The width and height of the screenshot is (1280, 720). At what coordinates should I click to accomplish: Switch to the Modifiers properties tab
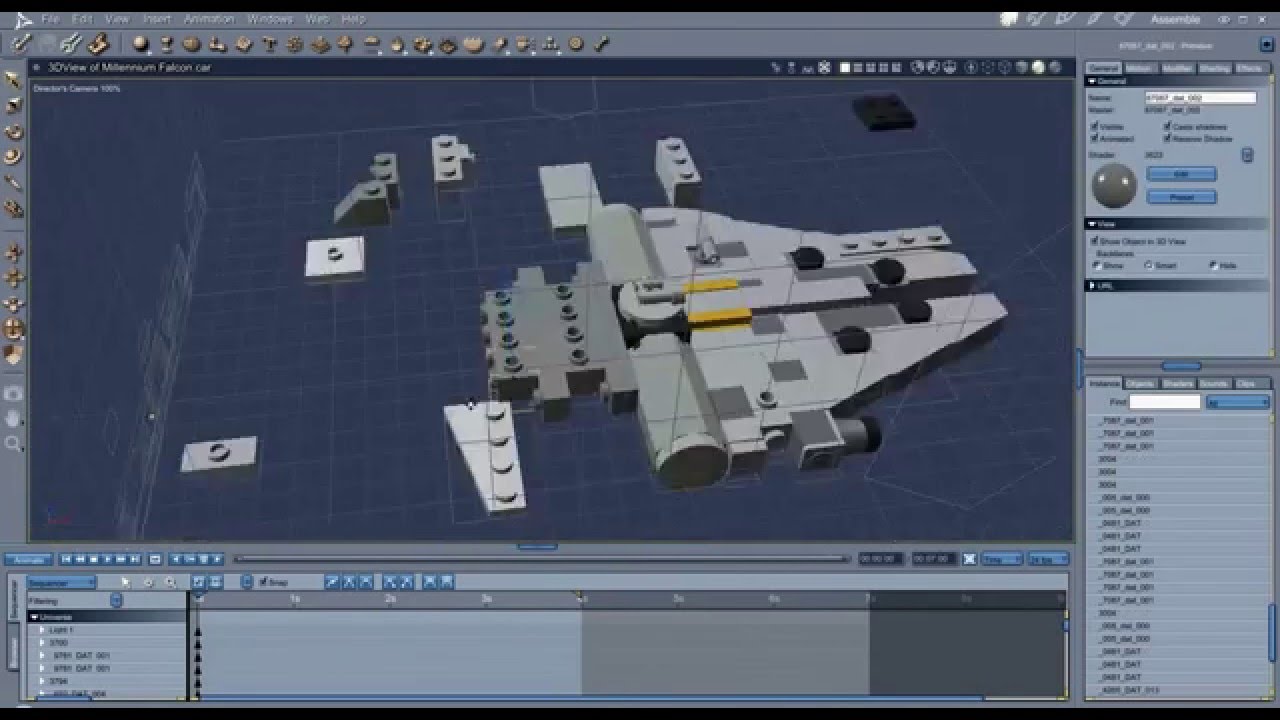coord(1177,68)
